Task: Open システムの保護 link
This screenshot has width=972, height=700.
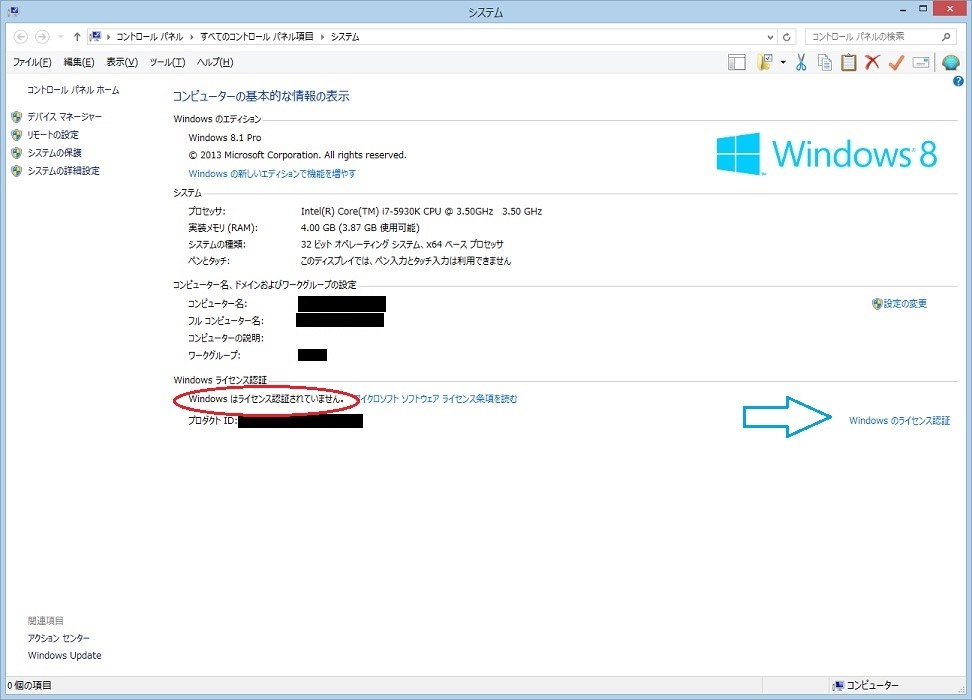Action: coord(55,153)
